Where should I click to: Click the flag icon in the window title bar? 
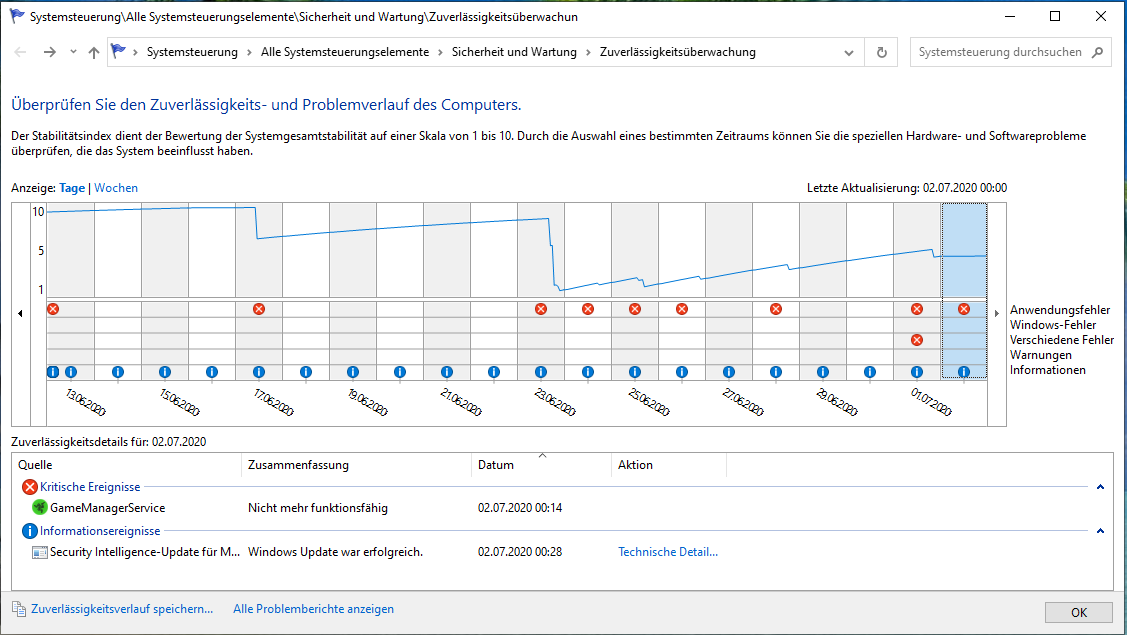[17, 16]
